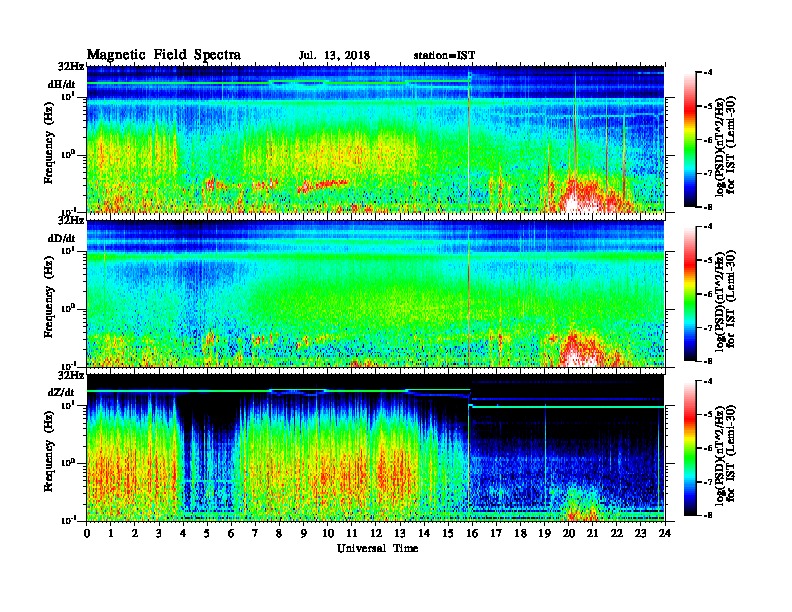
Task: Click the "-7" tick on the dZ/dt colorbar
Action: [709, 482]
